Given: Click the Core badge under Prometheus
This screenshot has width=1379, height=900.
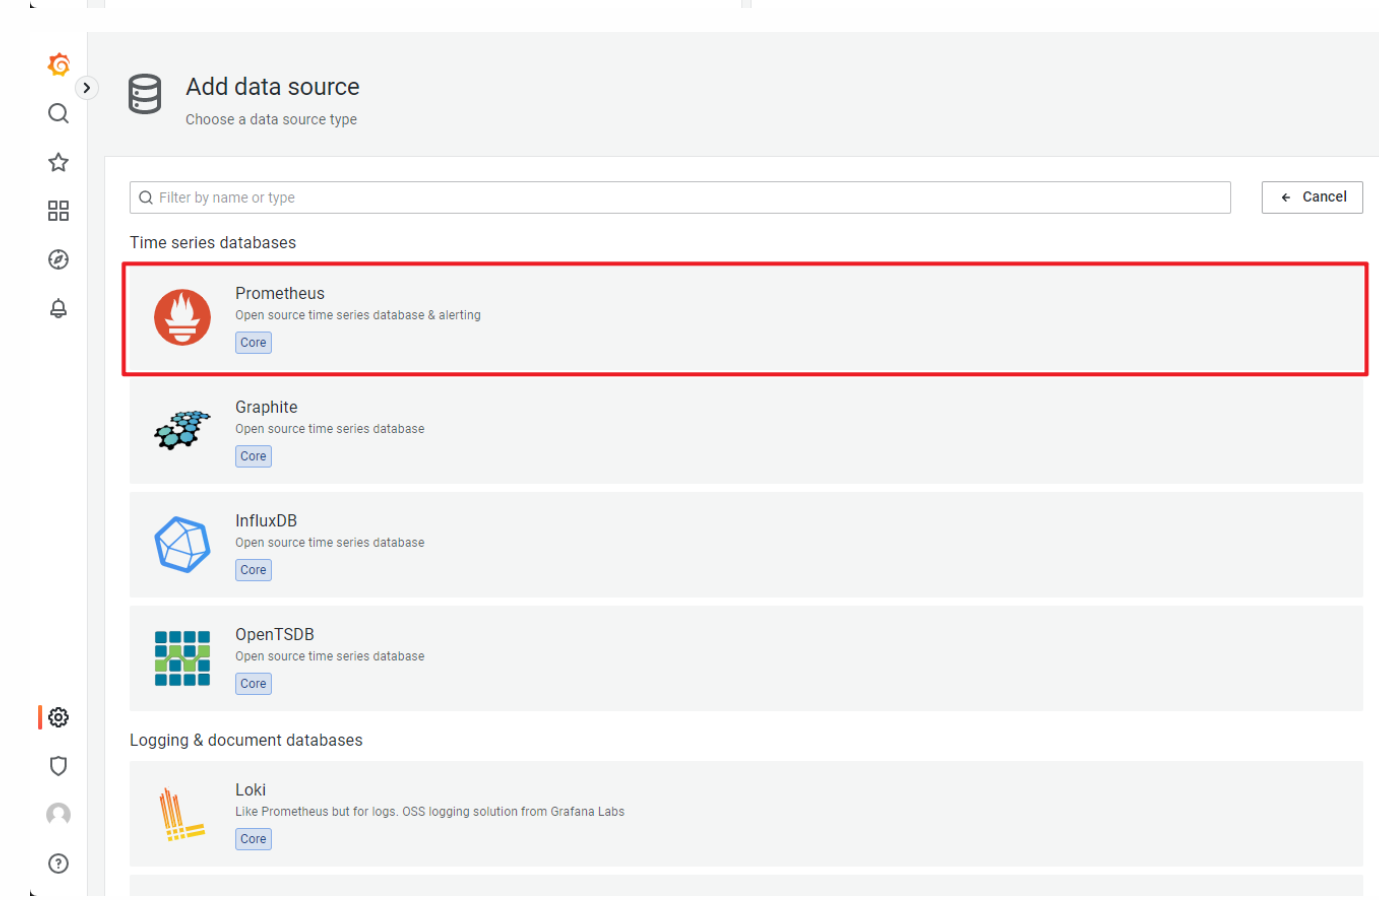Looking at the screenshot, I should pos(254,342).
